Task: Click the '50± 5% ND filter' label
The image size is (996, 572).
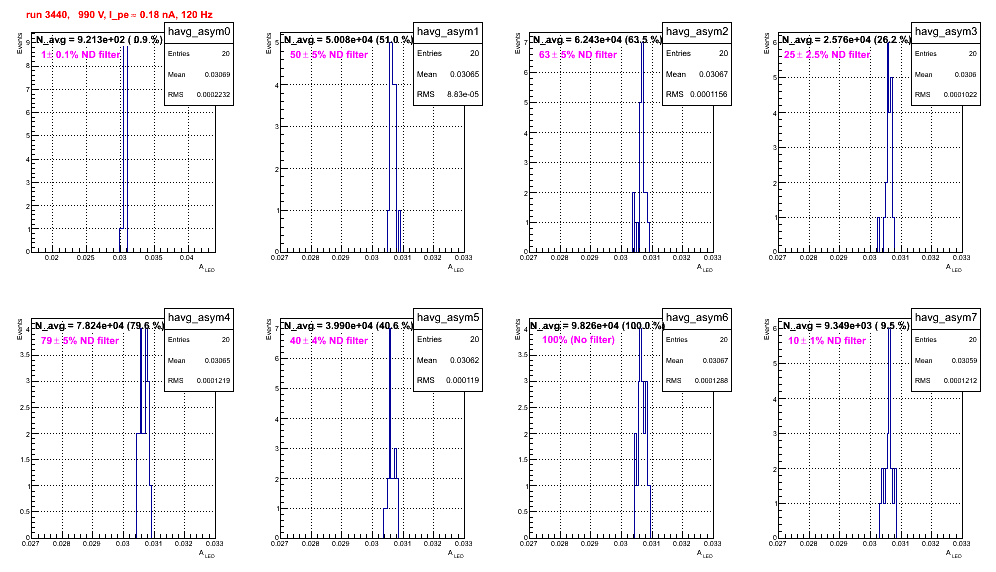Action: pos(329,55)
